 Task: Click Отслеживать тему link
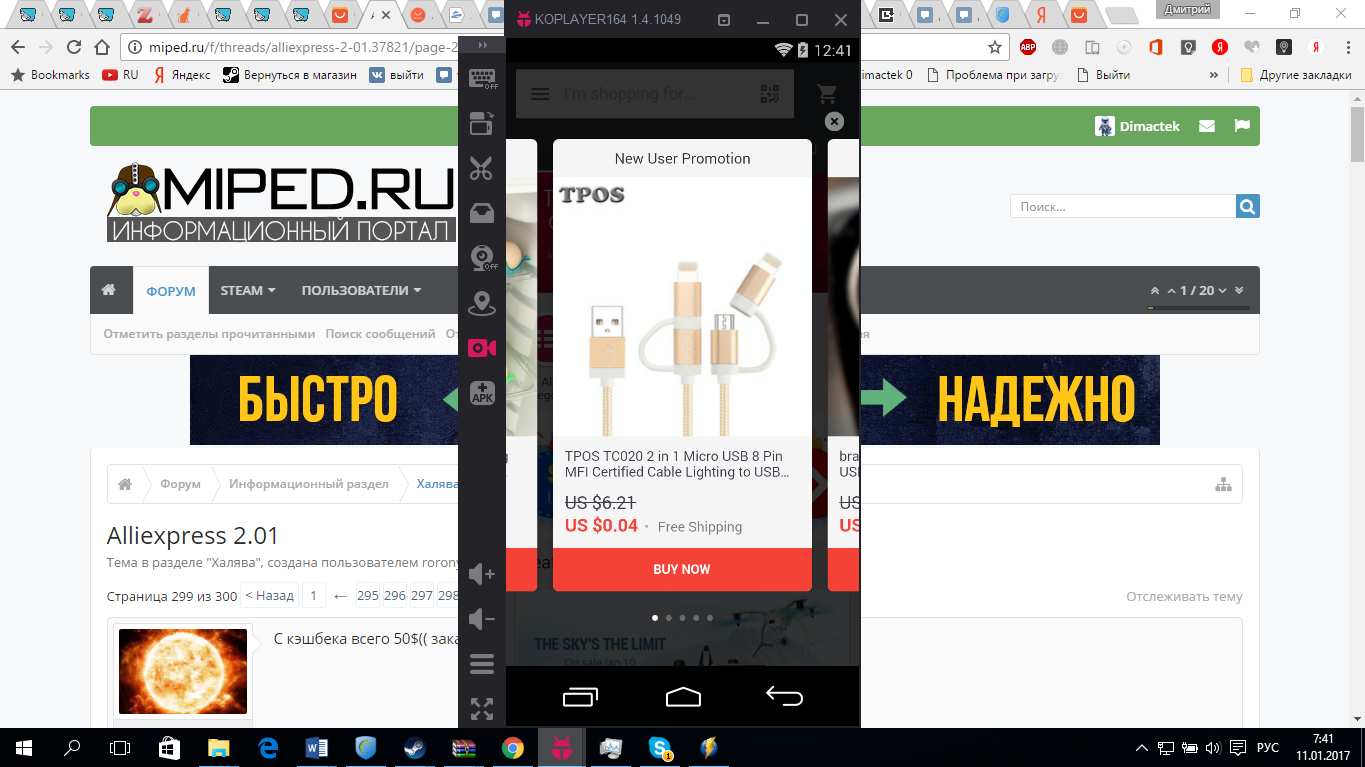pos(1184,597)
